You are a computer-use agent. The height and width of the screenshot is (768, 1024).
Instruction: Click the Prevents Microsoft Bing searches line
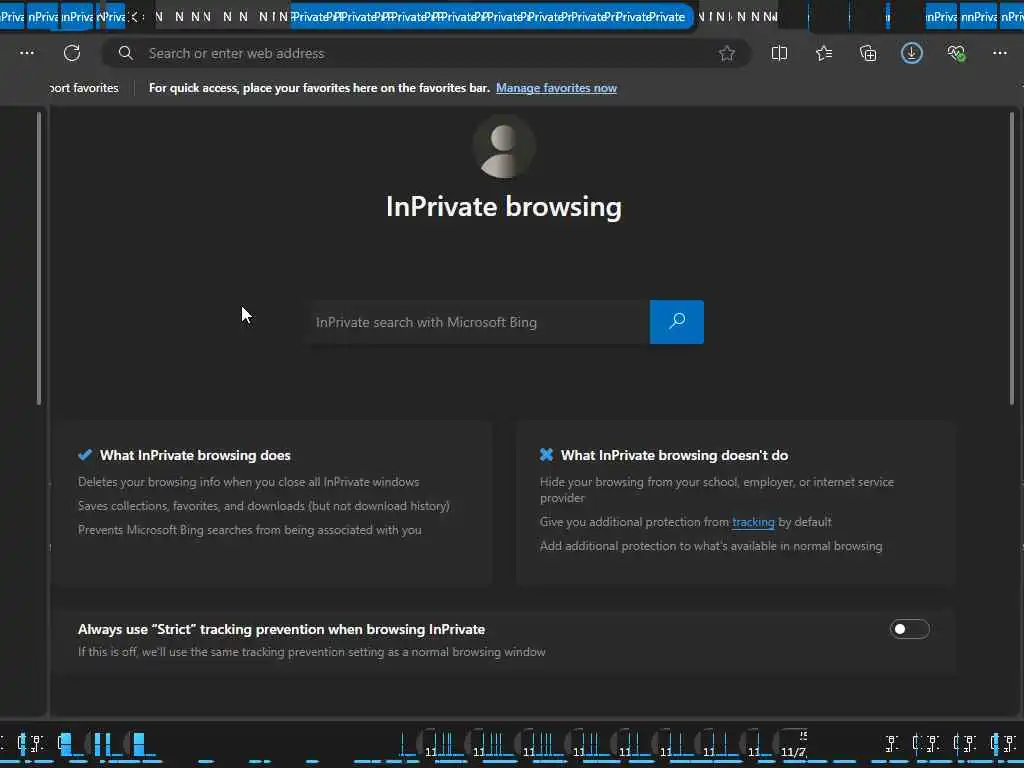coord(249,530)
